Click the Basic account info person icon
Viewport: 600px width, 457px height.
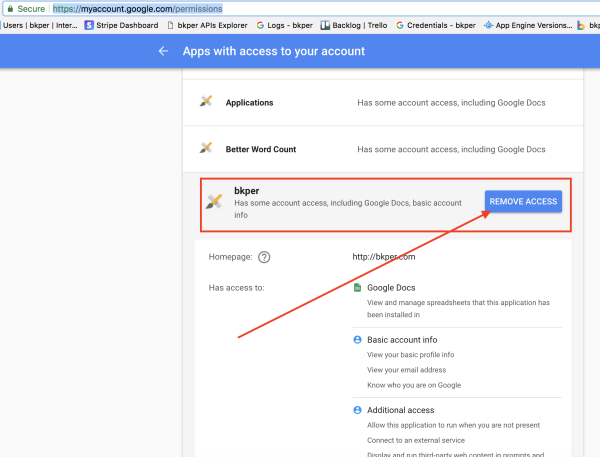357,339
